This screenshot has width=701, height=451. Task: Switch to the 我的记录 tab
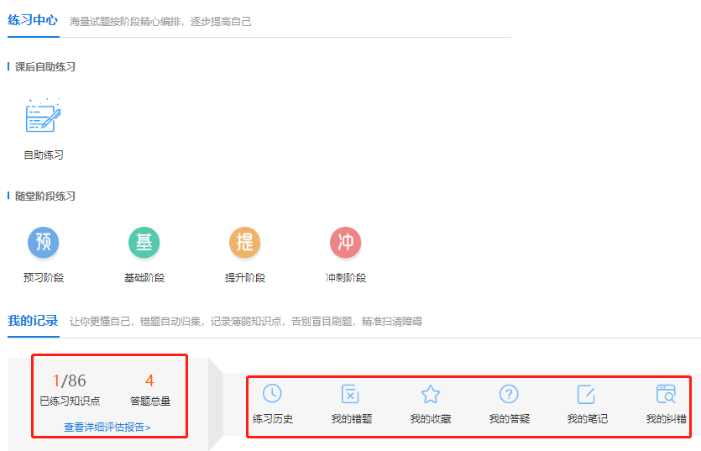(x=33, y=321)
